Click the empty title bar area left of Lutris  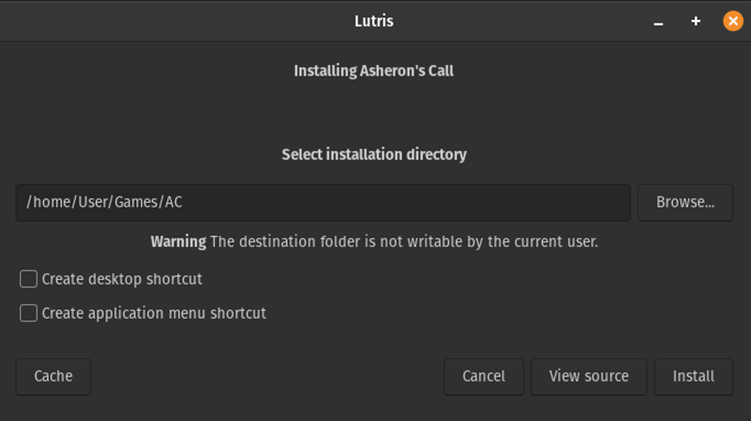pyautogui.click(x=150, y=21)
